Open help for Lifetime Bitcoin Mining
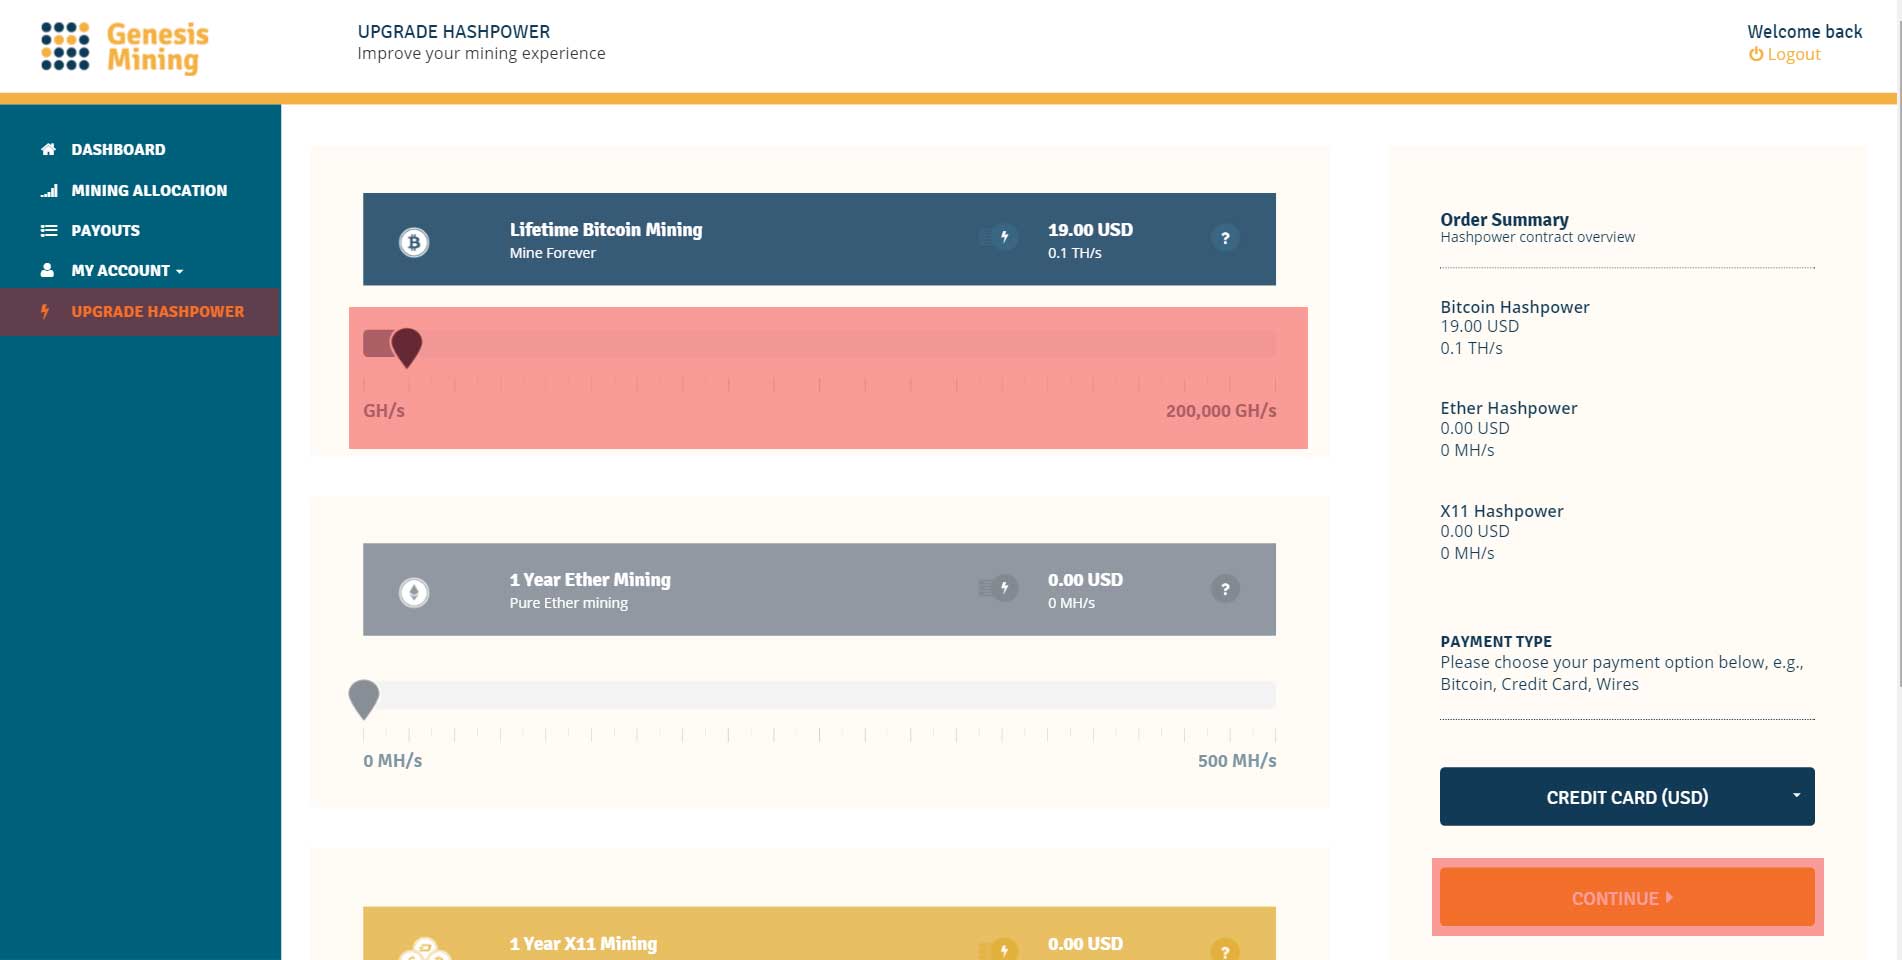The width and height of the screenshot is (1902, 960). (x=1225, y=238)
